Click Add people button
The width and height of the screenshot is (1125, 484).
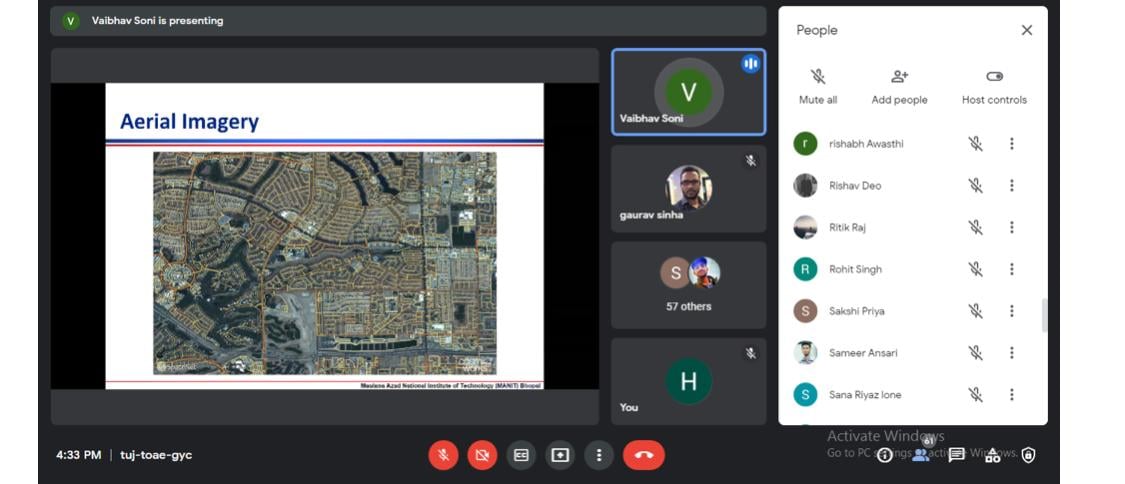point(899,86)
